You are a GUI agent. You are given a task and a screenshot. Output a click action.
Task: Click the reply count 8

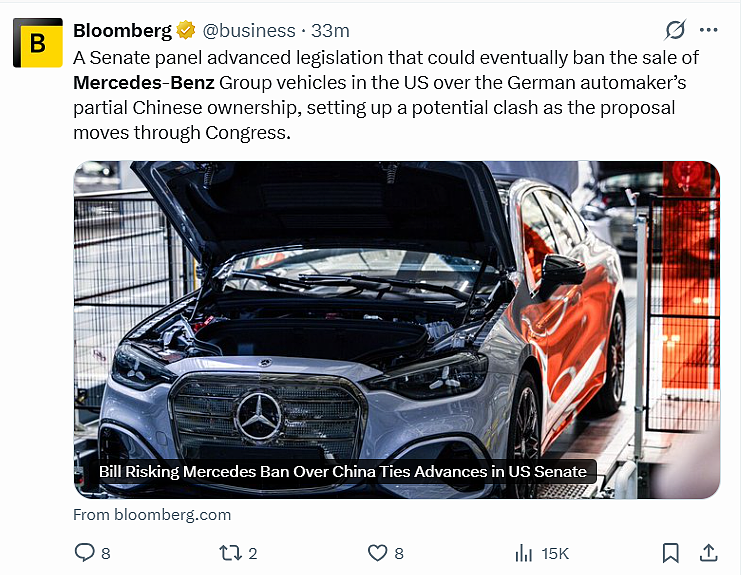[x=106, y=553]
